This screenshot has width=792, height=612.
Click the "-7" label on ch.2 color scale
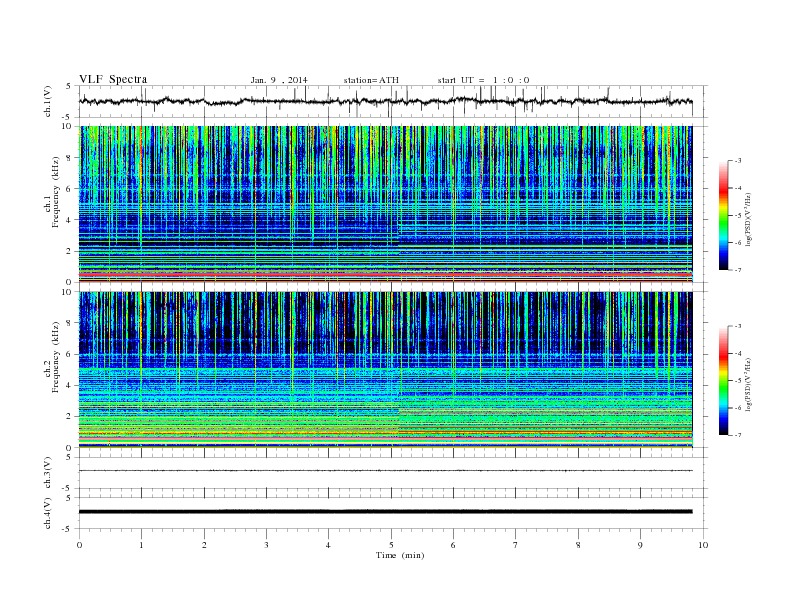[x=737, y=435]
